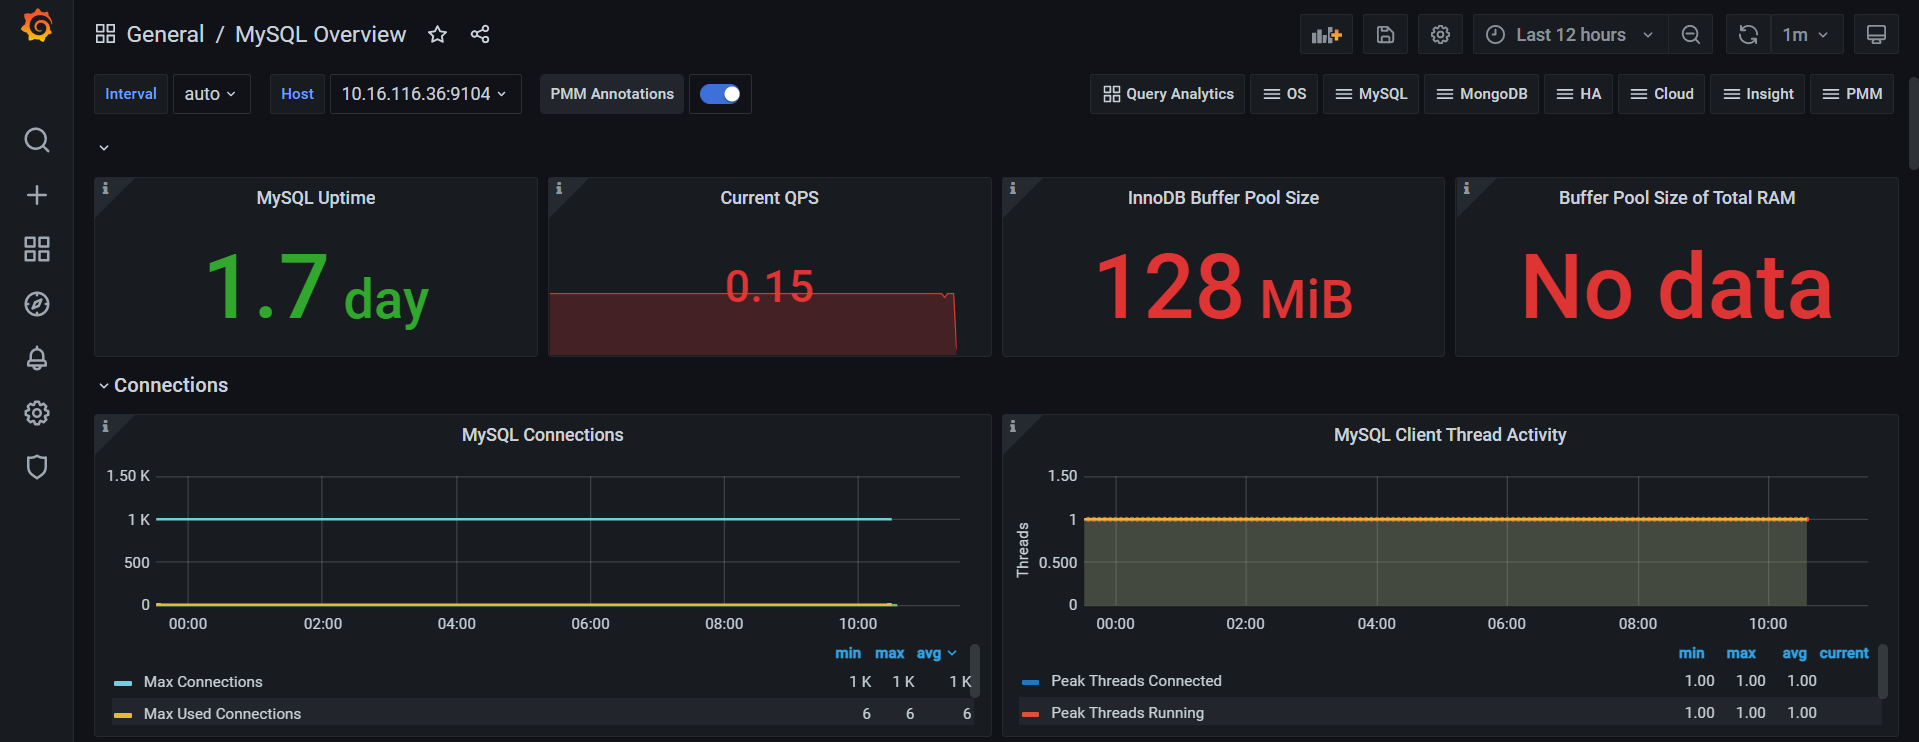This screenshot has height=742, width=1919.
Task: Star the MySQL Overview dashboard
Action: click(437, 34)
